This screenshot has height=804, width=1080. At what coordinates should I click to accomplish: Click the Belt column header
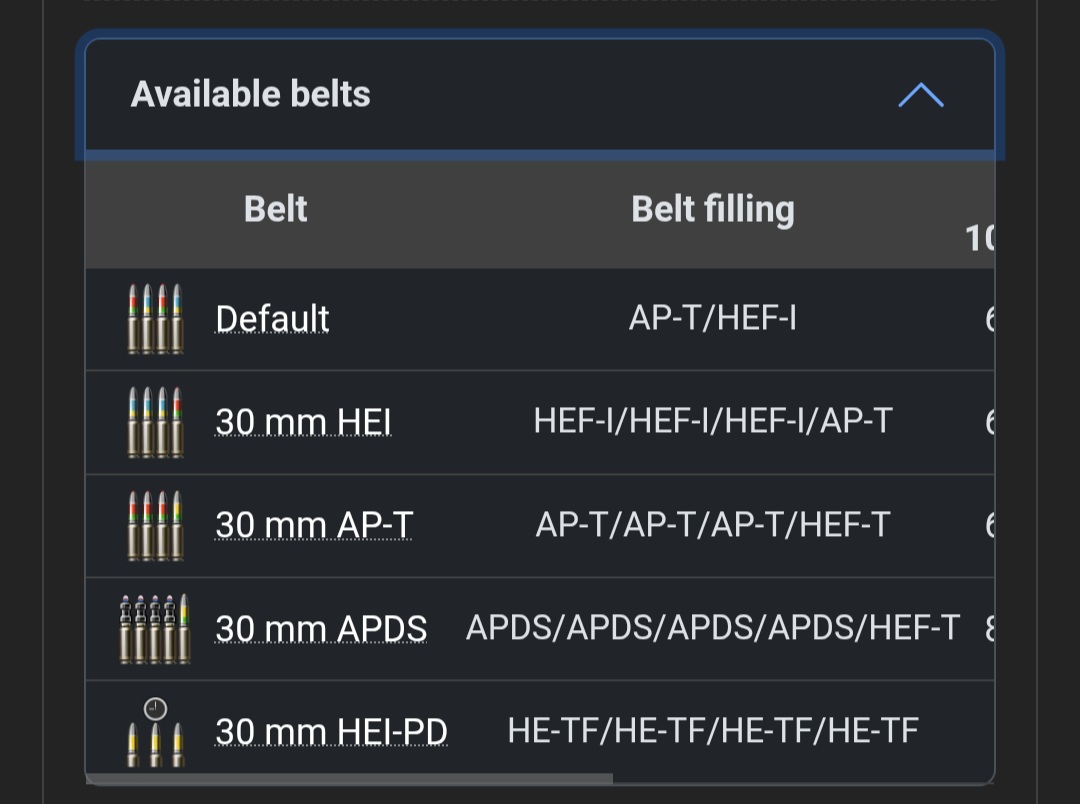click(275, 209)
